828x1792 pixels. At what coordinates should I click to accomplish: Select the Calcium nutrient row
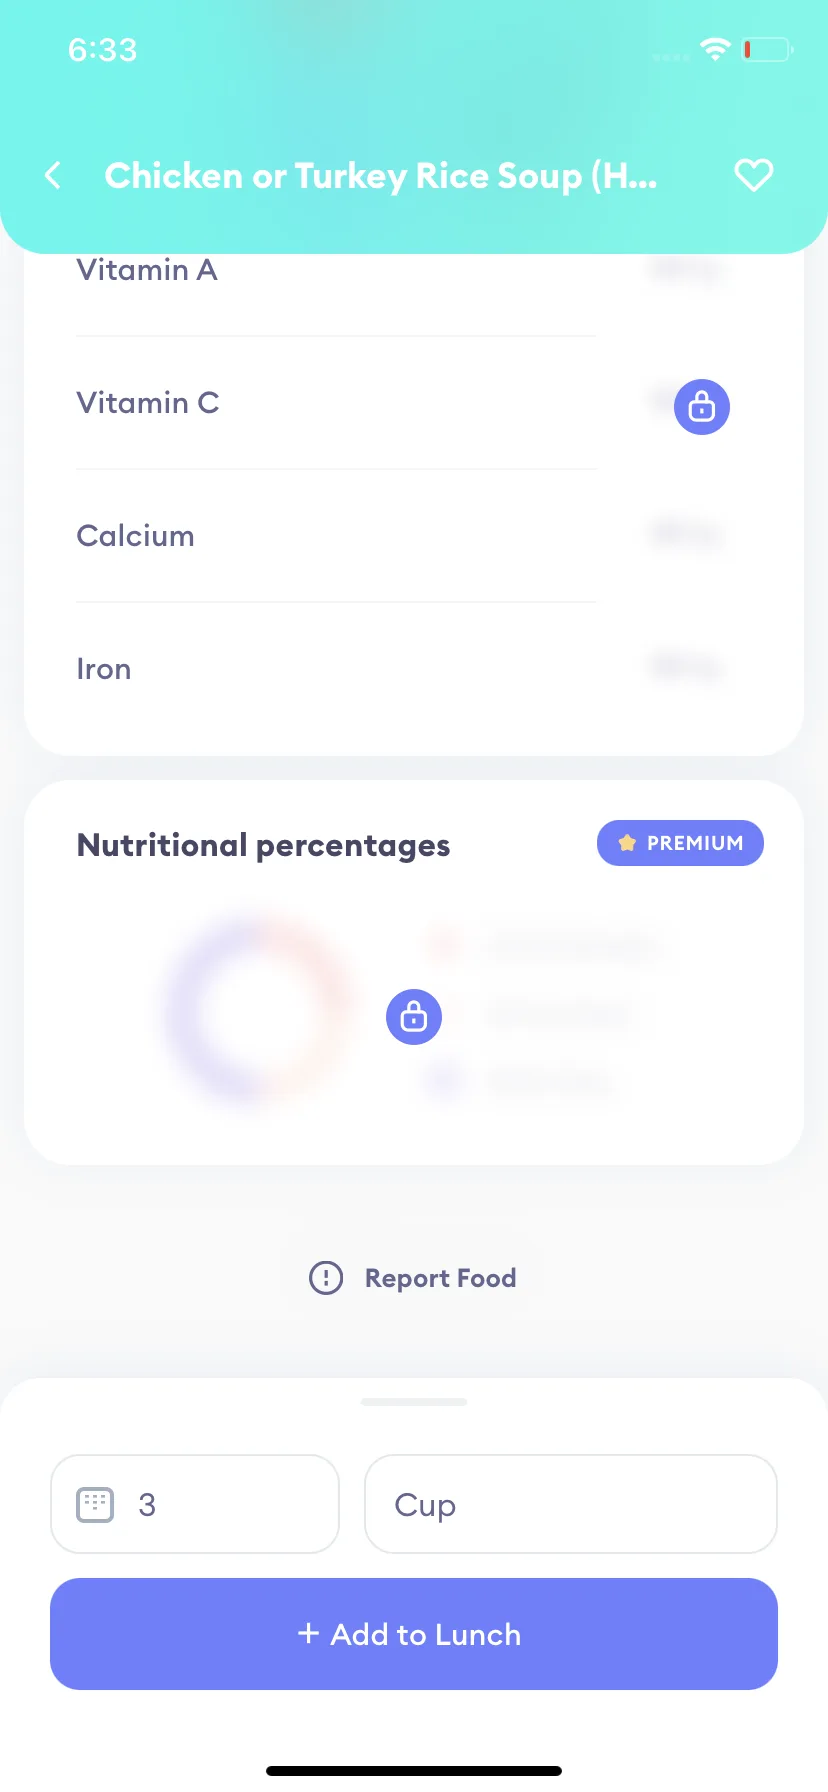(400, 536)
